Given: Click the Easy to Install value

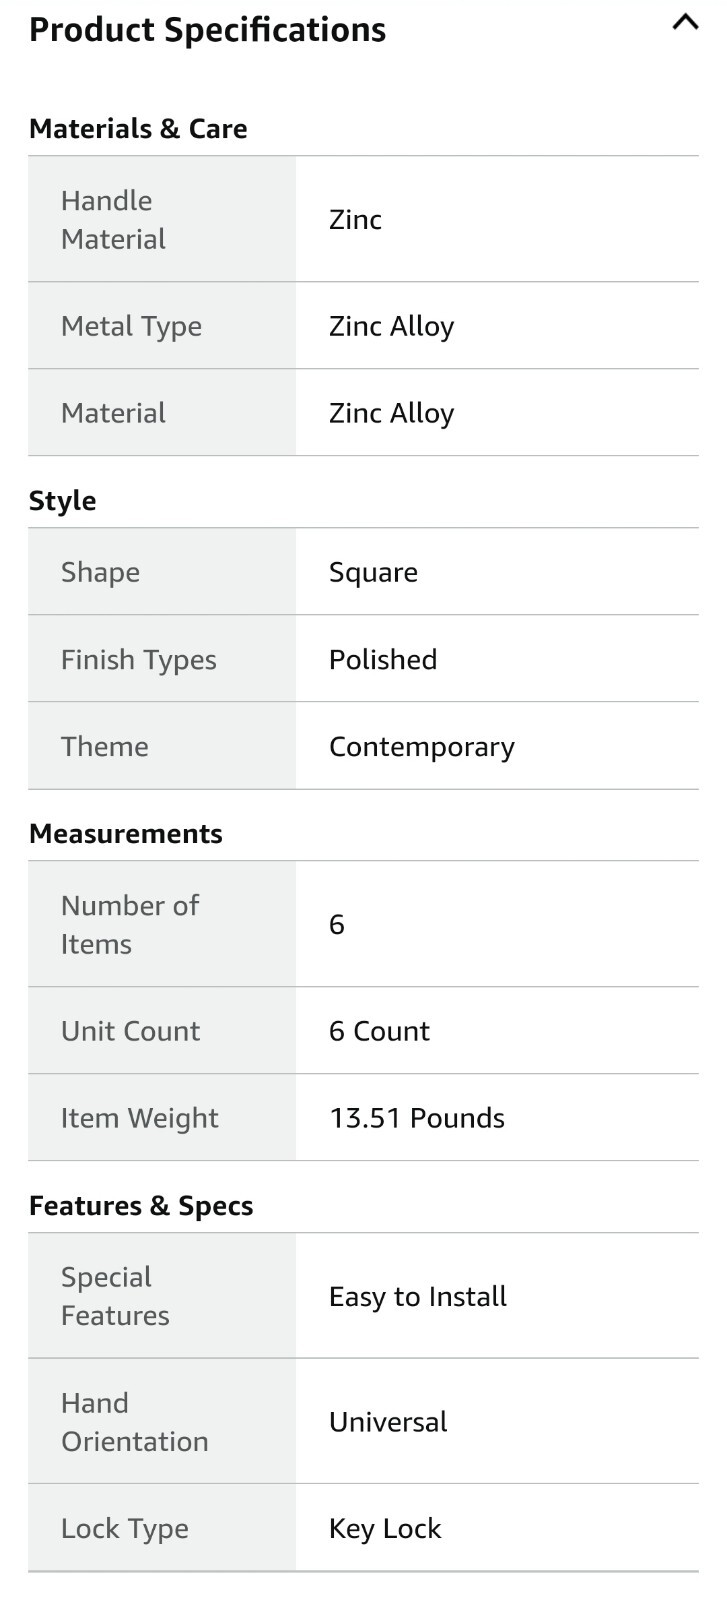Looking at the screenshot, I should 417,1297.
